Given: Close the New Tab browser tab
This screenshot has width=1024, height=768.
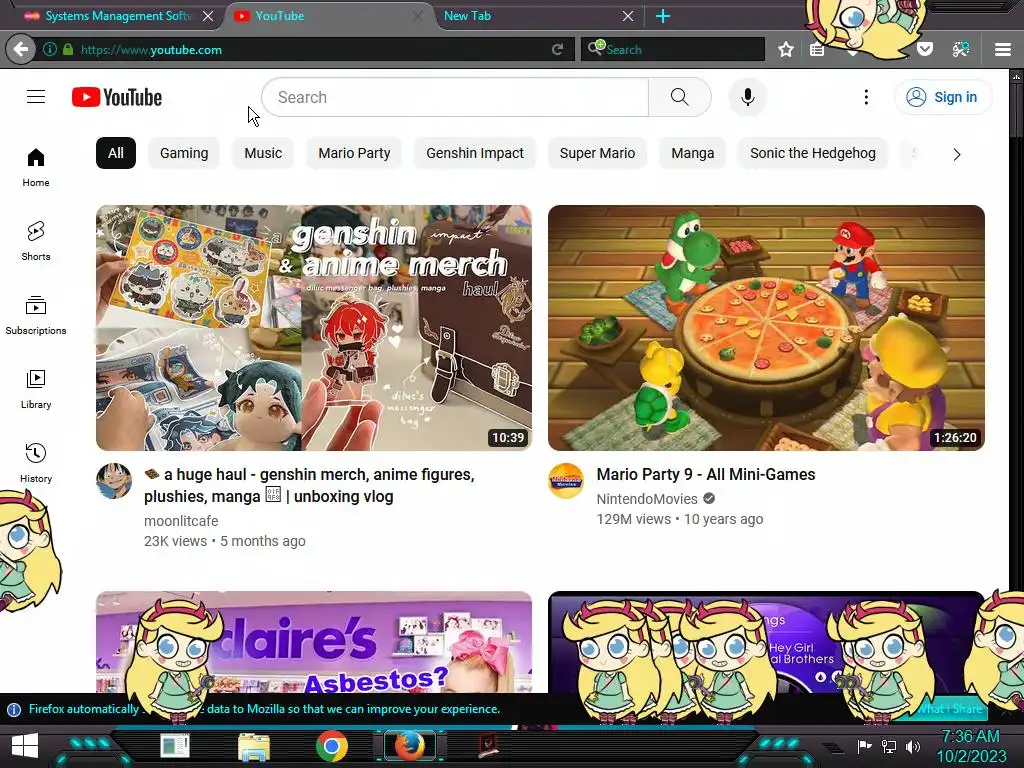Looking at the screenshot, I should coord(628,16).
